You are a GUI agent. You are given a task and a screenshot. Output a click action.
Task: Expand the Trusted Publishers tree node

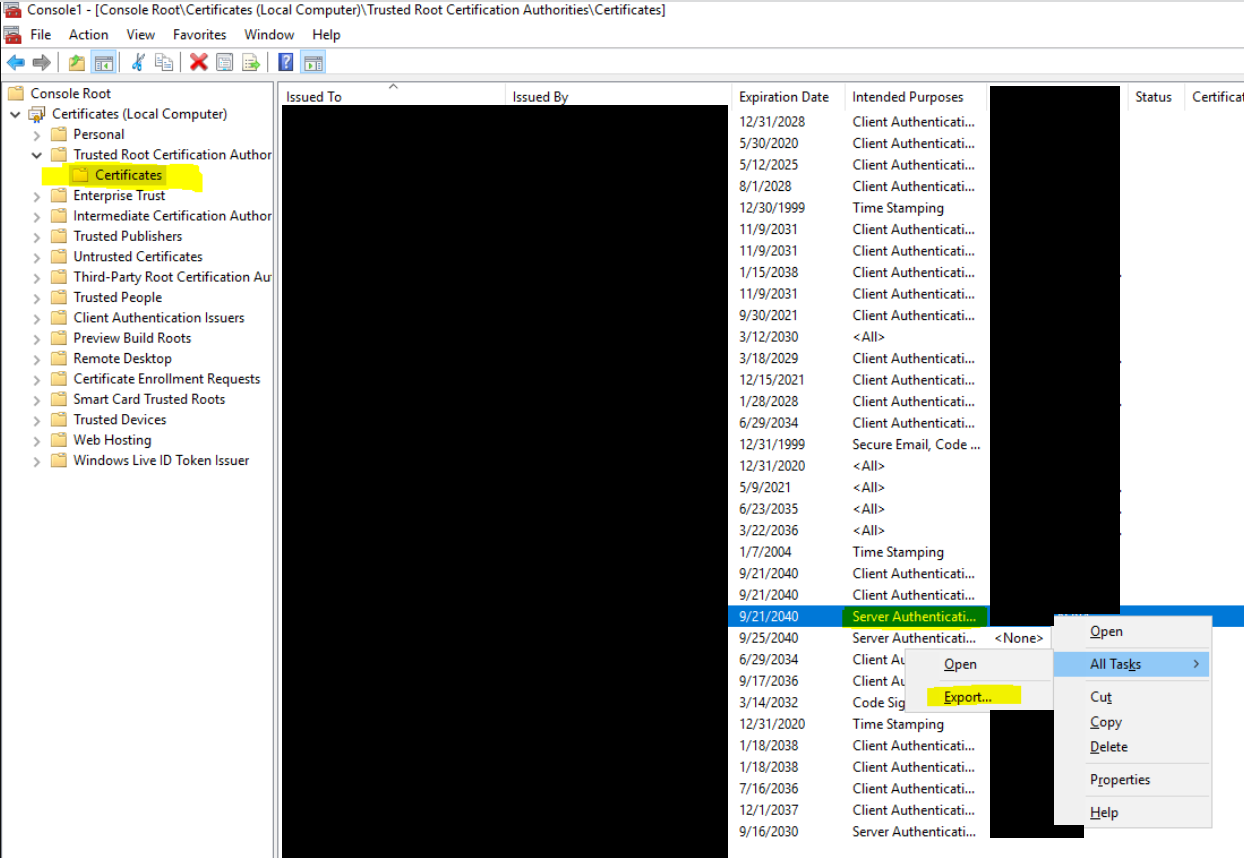37,237
